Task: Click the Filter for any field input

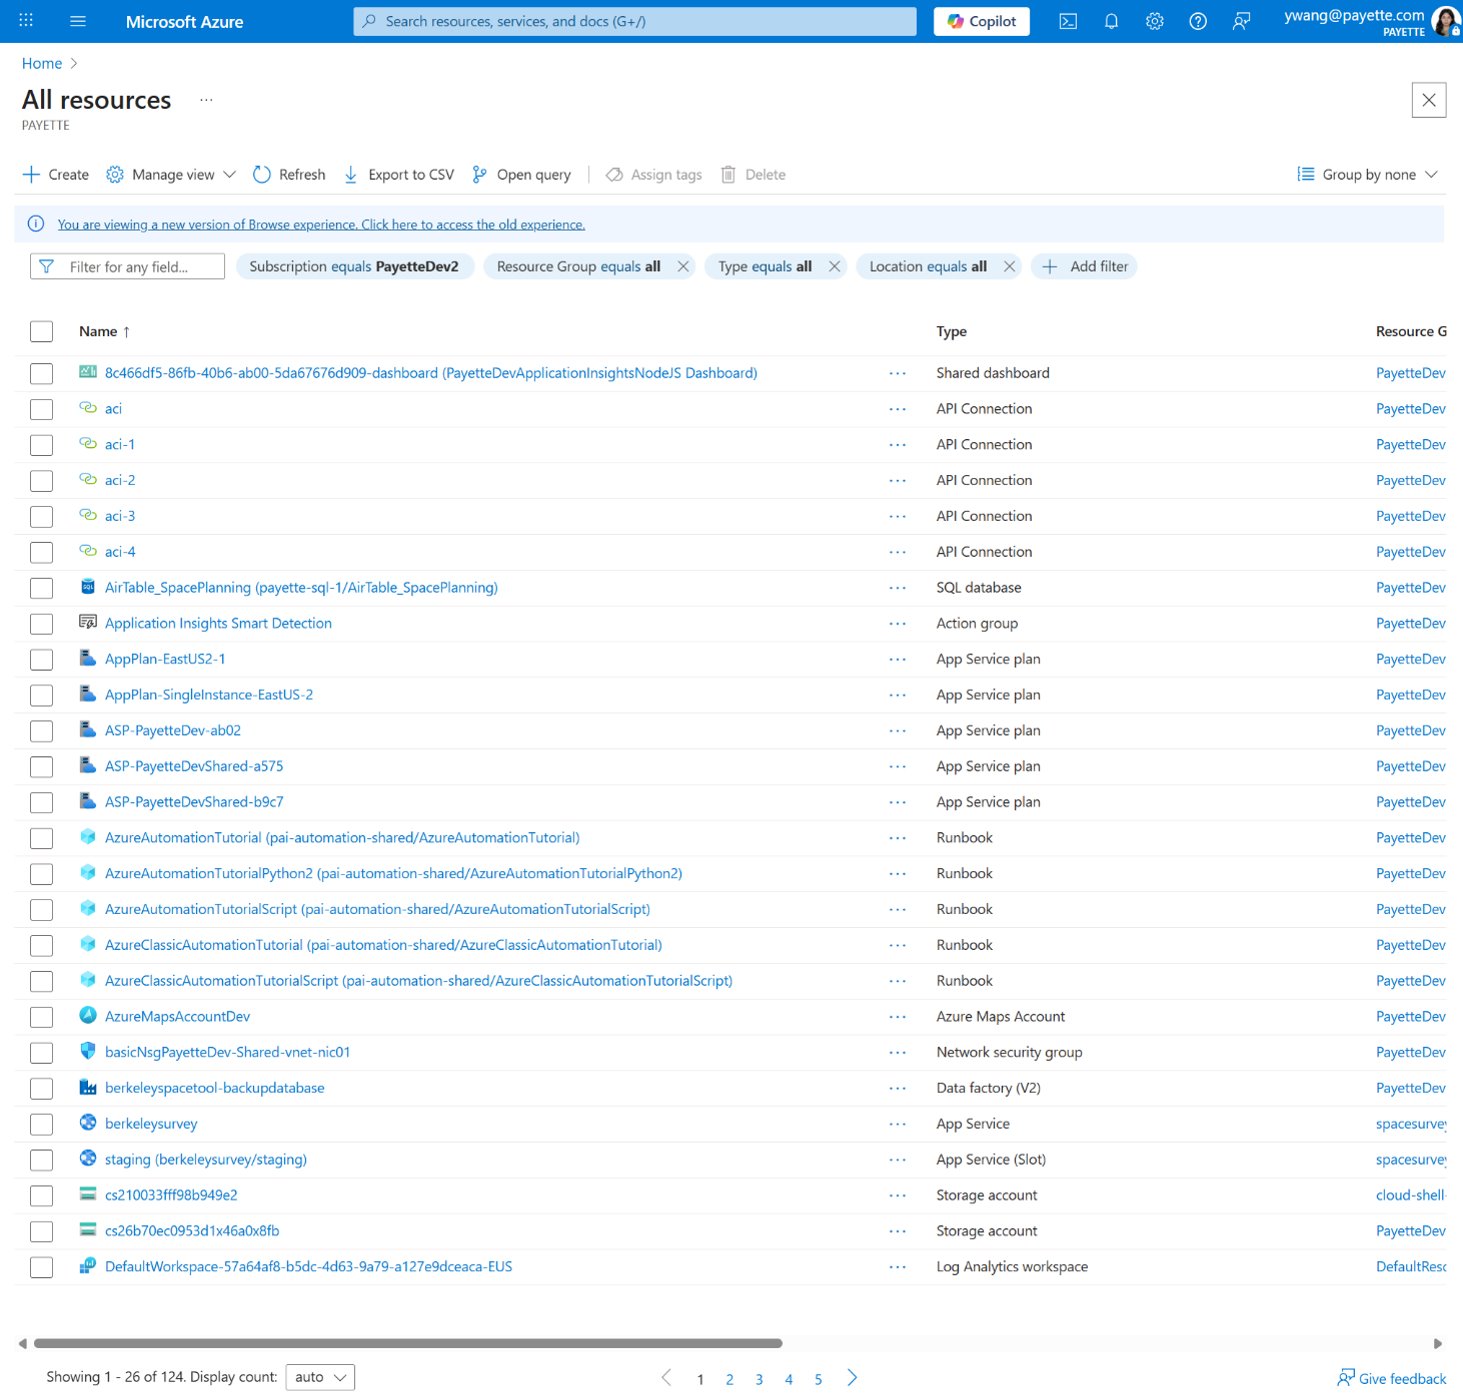Action: (127, 266)
